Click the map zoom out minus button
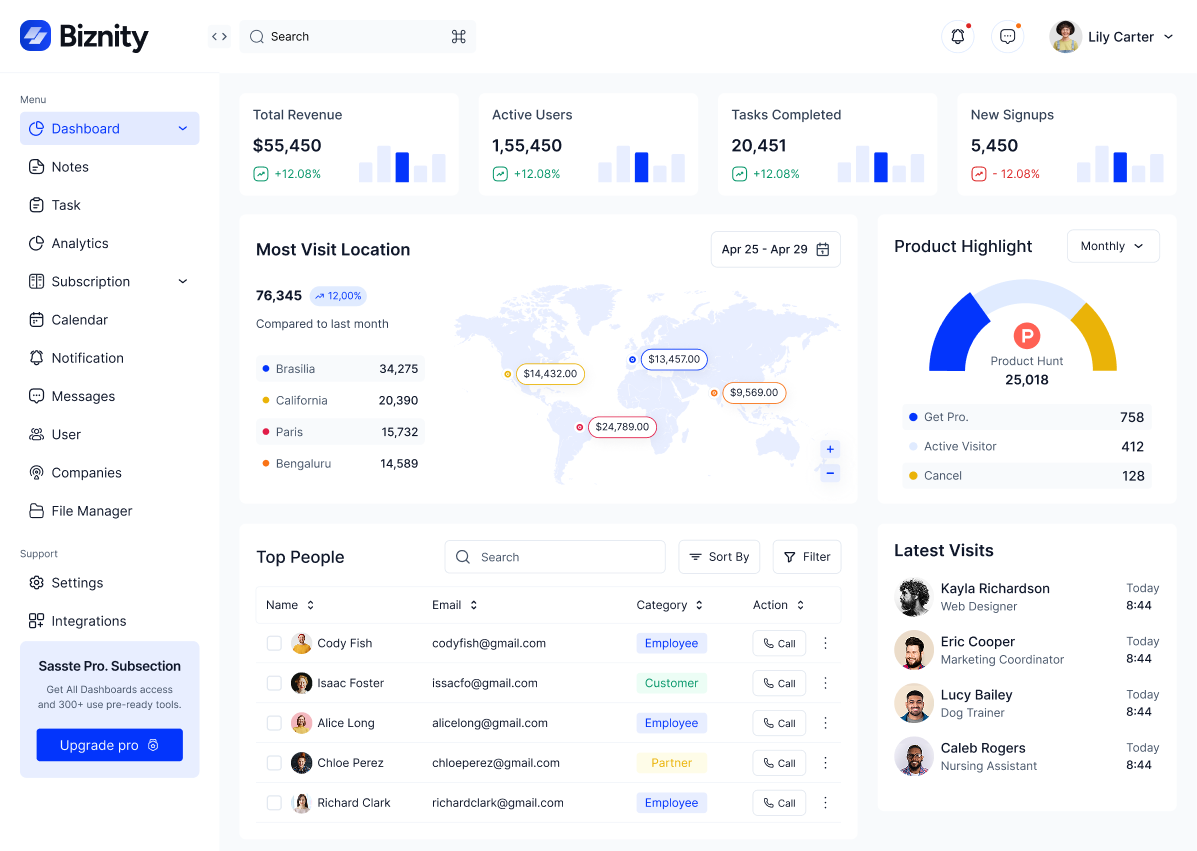 [830, 473]
